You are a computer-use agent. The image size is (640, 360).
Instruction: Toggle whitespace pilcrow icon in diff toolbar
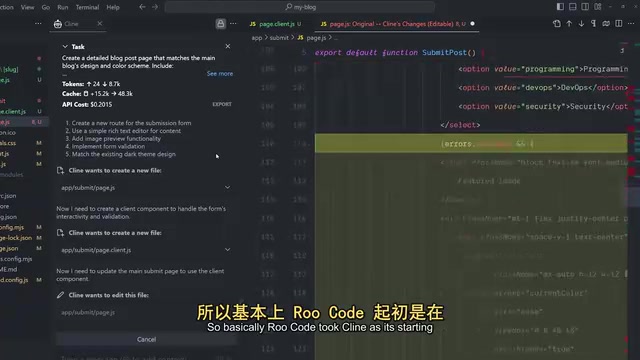tap(593, 24)
